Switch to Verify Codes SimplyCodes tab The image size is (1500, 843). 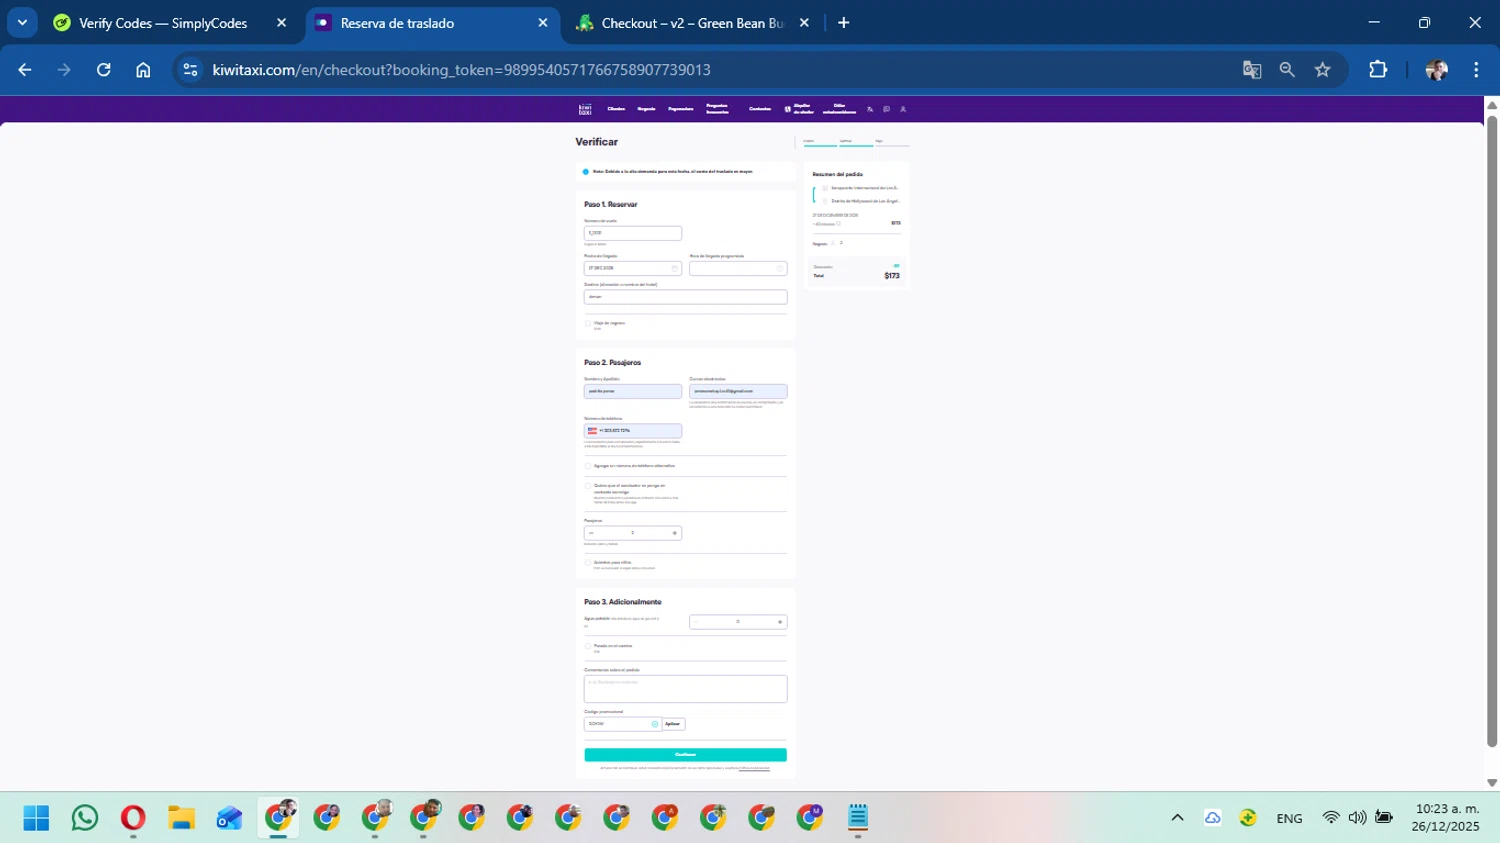pyautogui.click(x=163, y=23)
